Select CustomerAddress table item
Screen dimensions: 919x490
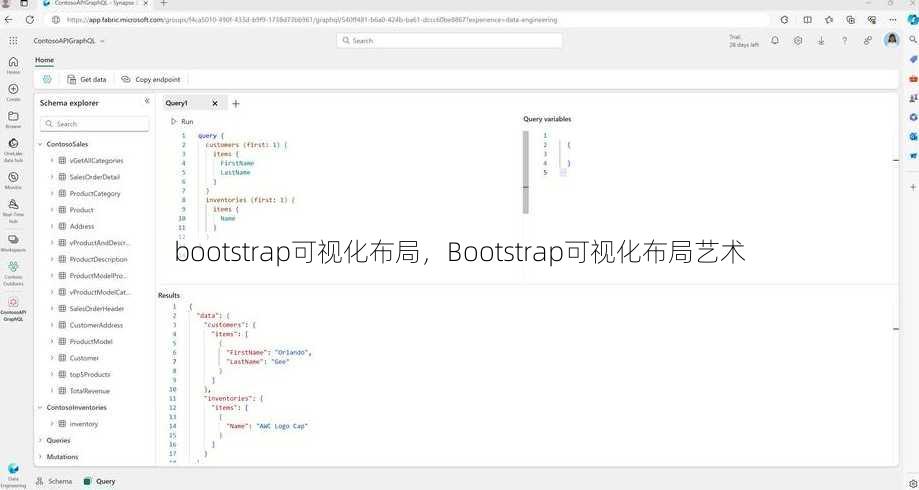96,325
